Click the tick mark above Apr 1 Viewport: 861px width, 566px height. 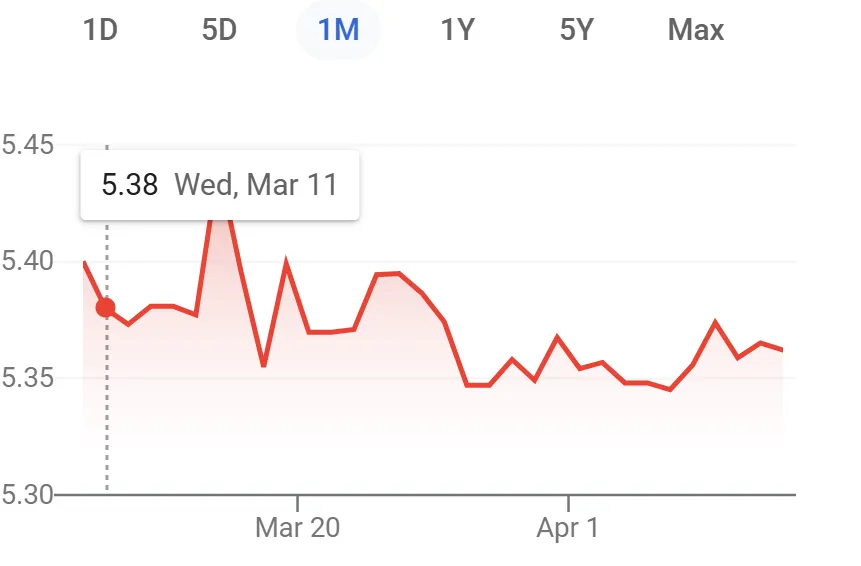[x=568, y=500]
